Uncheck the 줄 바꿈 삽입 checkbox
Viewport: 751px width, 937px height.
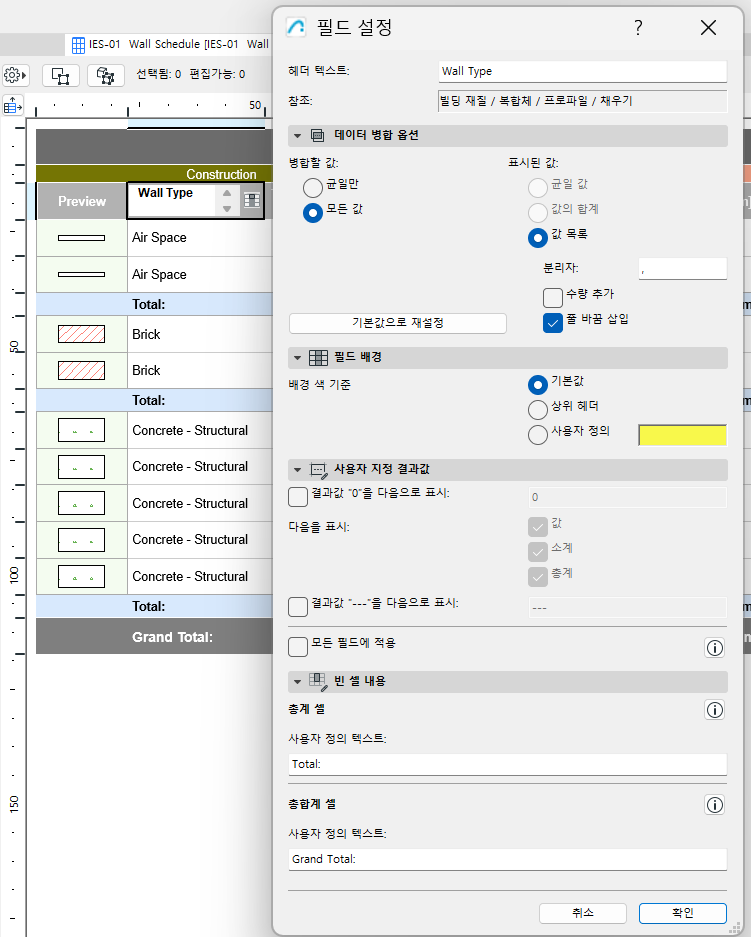553,323
